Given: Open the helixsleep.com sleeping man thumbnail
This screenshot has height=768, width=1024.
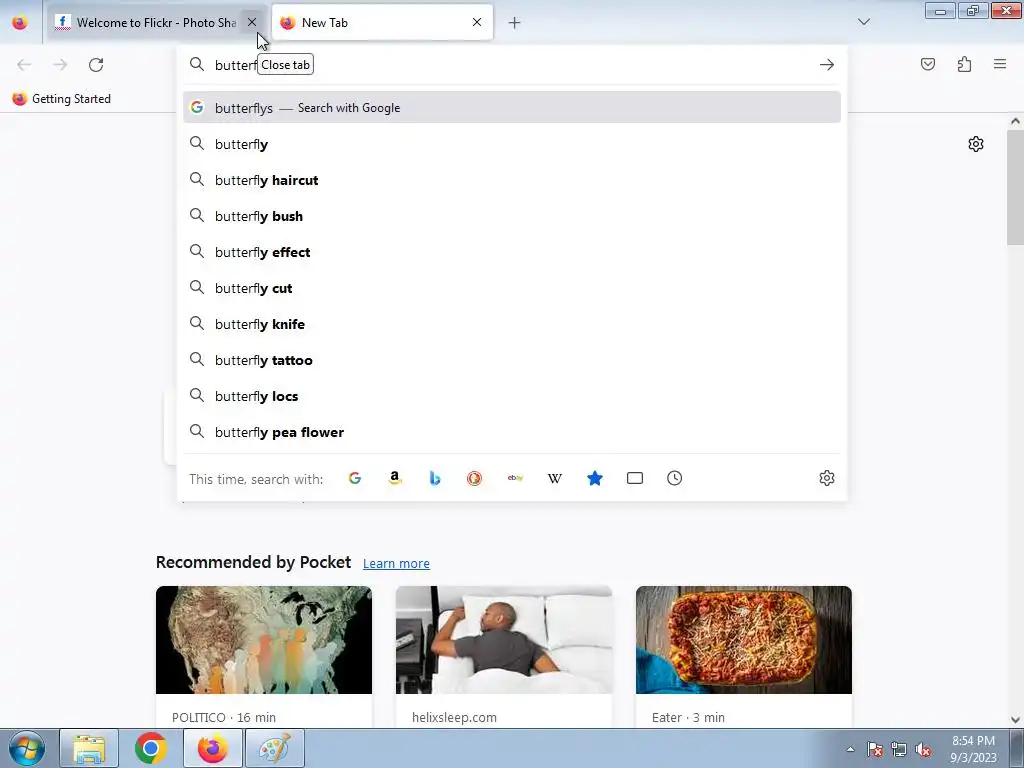Looking at the screenshot, I should [x=504, y=640].
